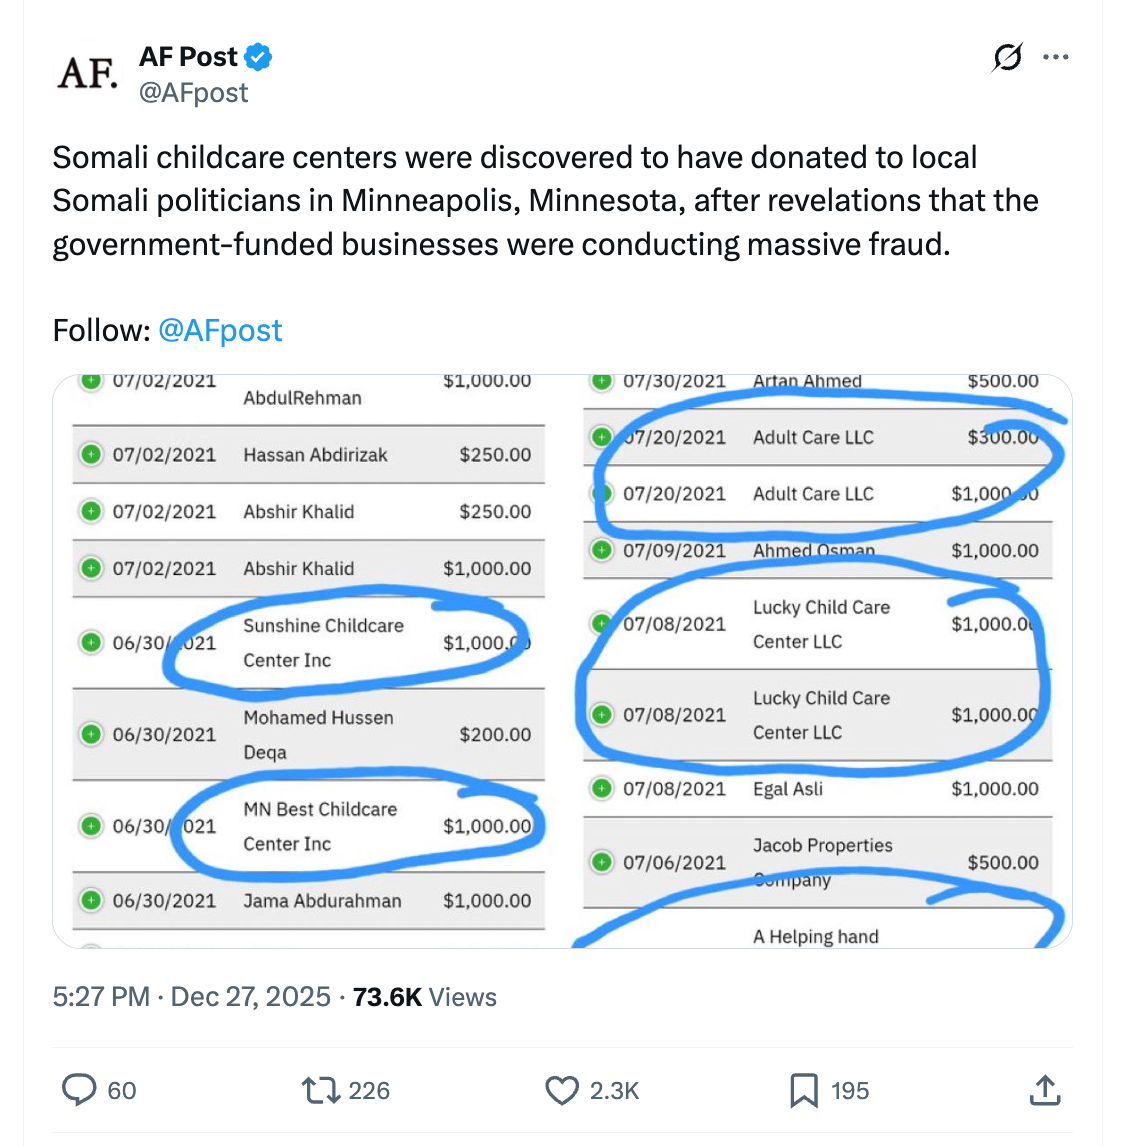The height and width of the screenshot is (1146, 1132).
Task: Click the 2.3K likes count
Action: click(614, 1090)
